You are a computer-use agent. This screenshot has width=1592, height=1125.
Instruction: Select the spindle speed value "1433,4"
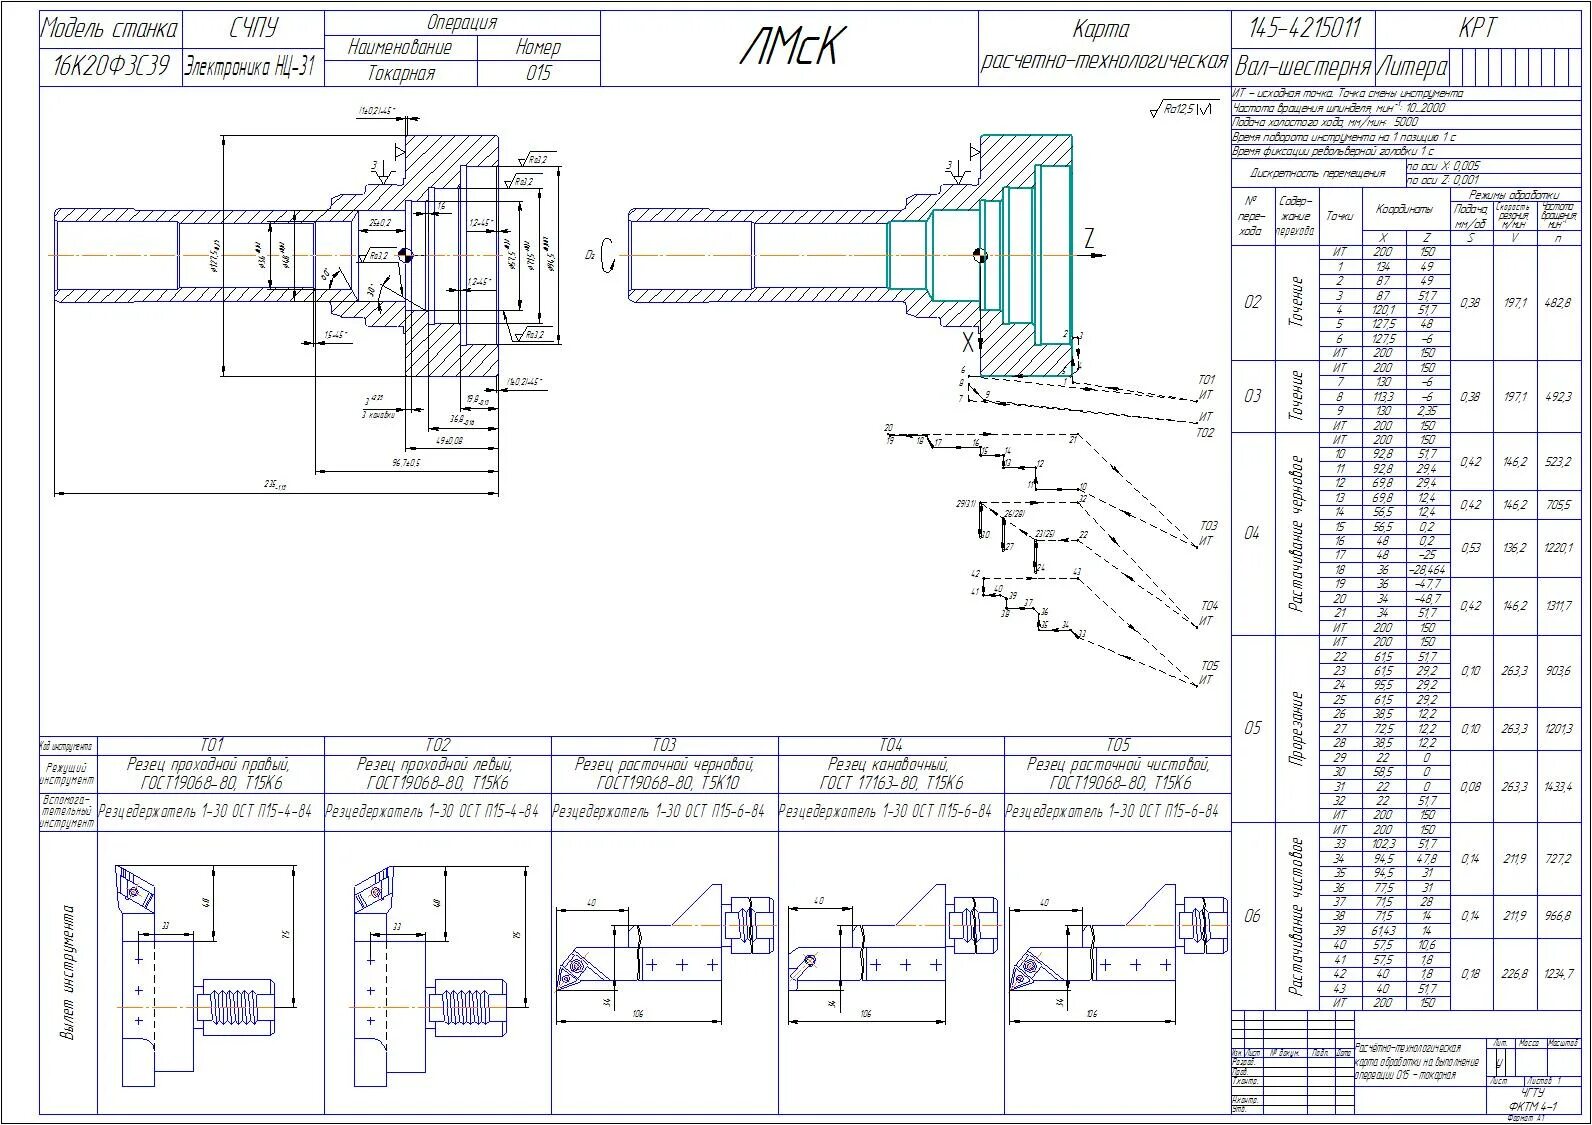pyautogui.click(x=1557, y=787)
